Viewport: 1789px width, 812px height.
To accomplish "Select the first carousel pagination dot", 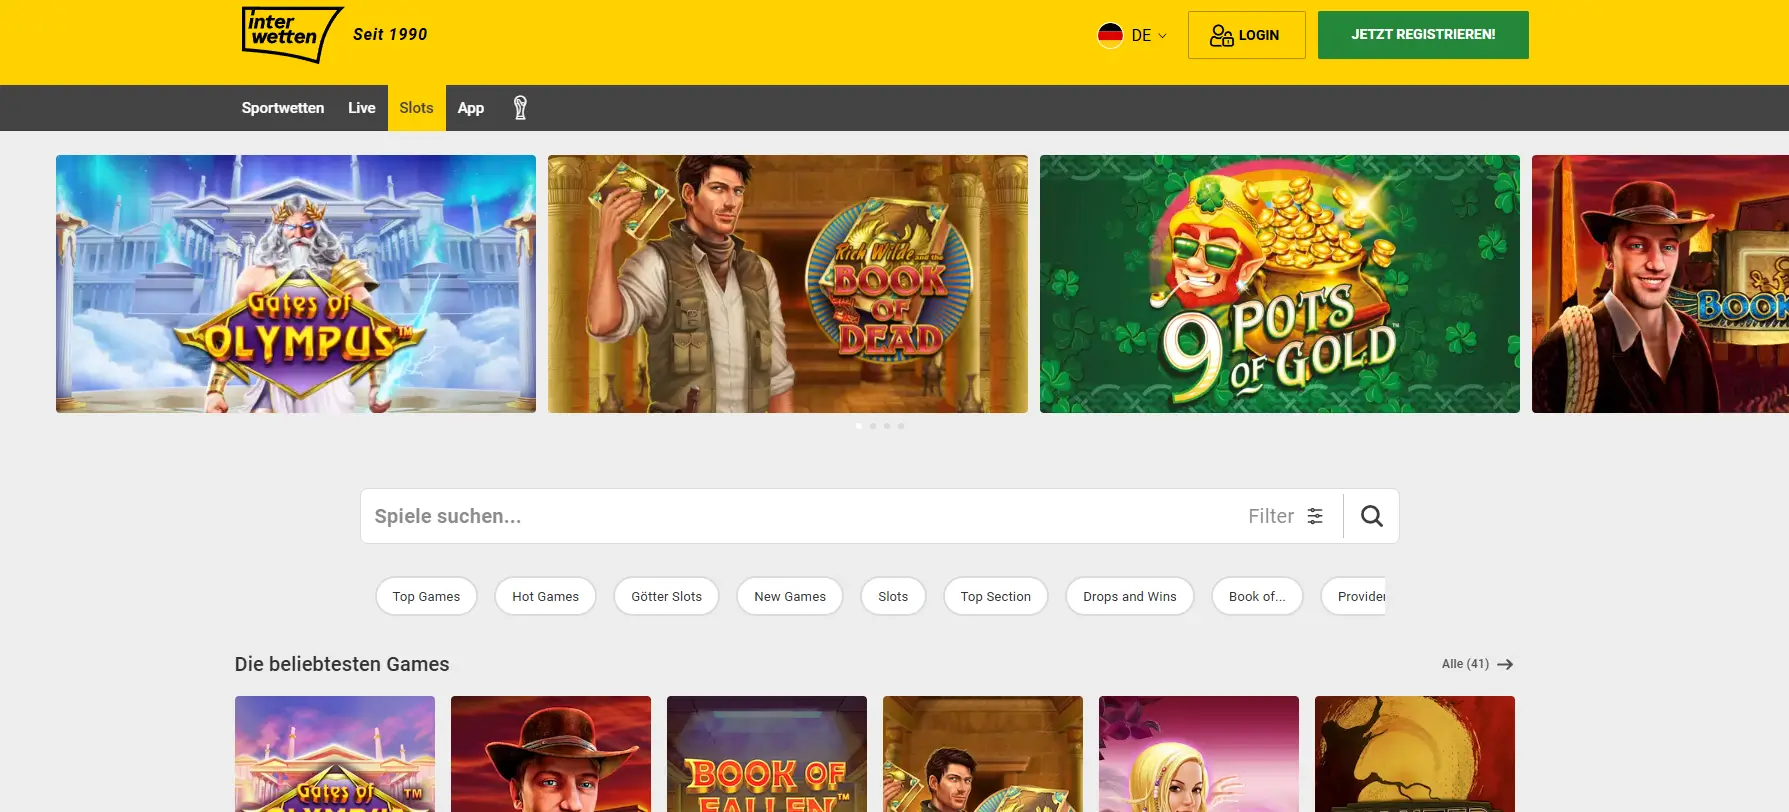I will pos(859,426).
